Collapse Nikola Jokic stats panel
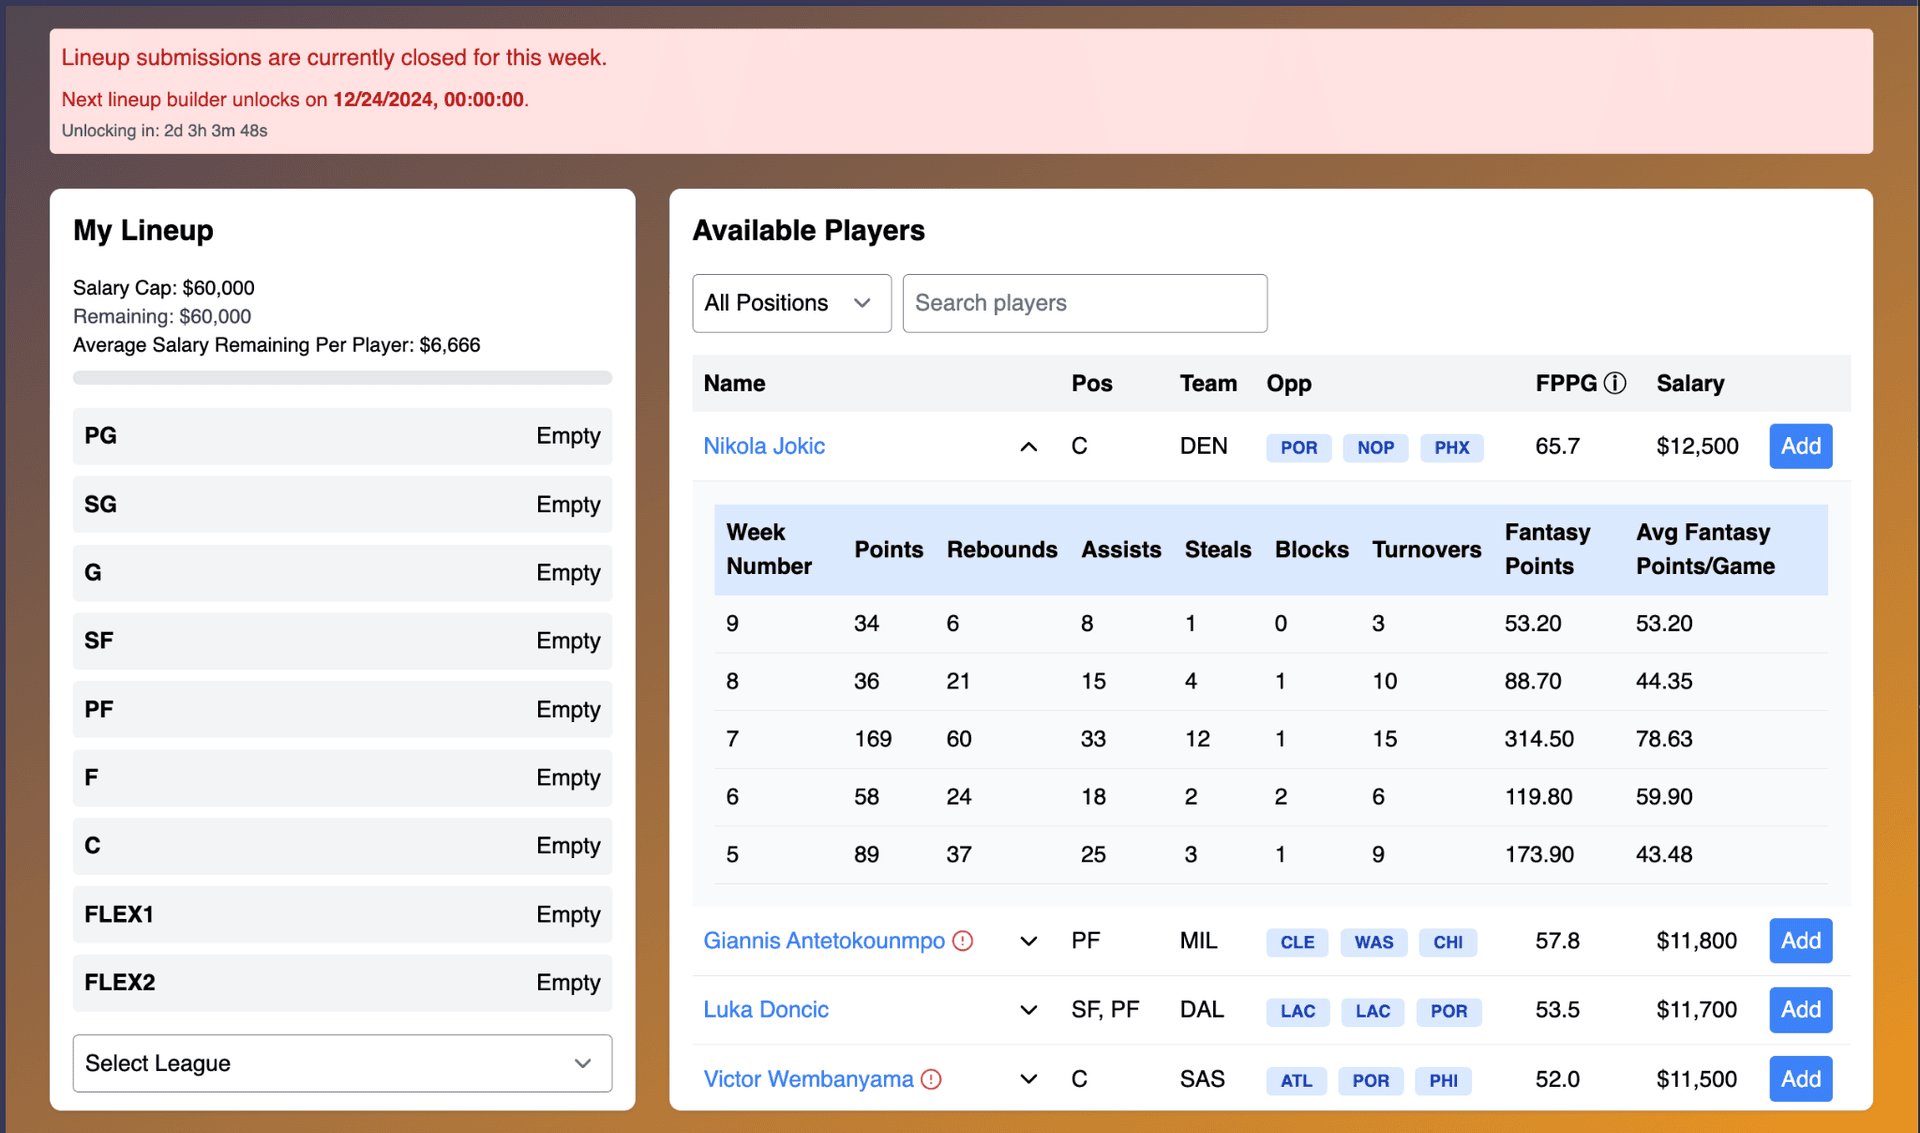 tap(1028, 447)
